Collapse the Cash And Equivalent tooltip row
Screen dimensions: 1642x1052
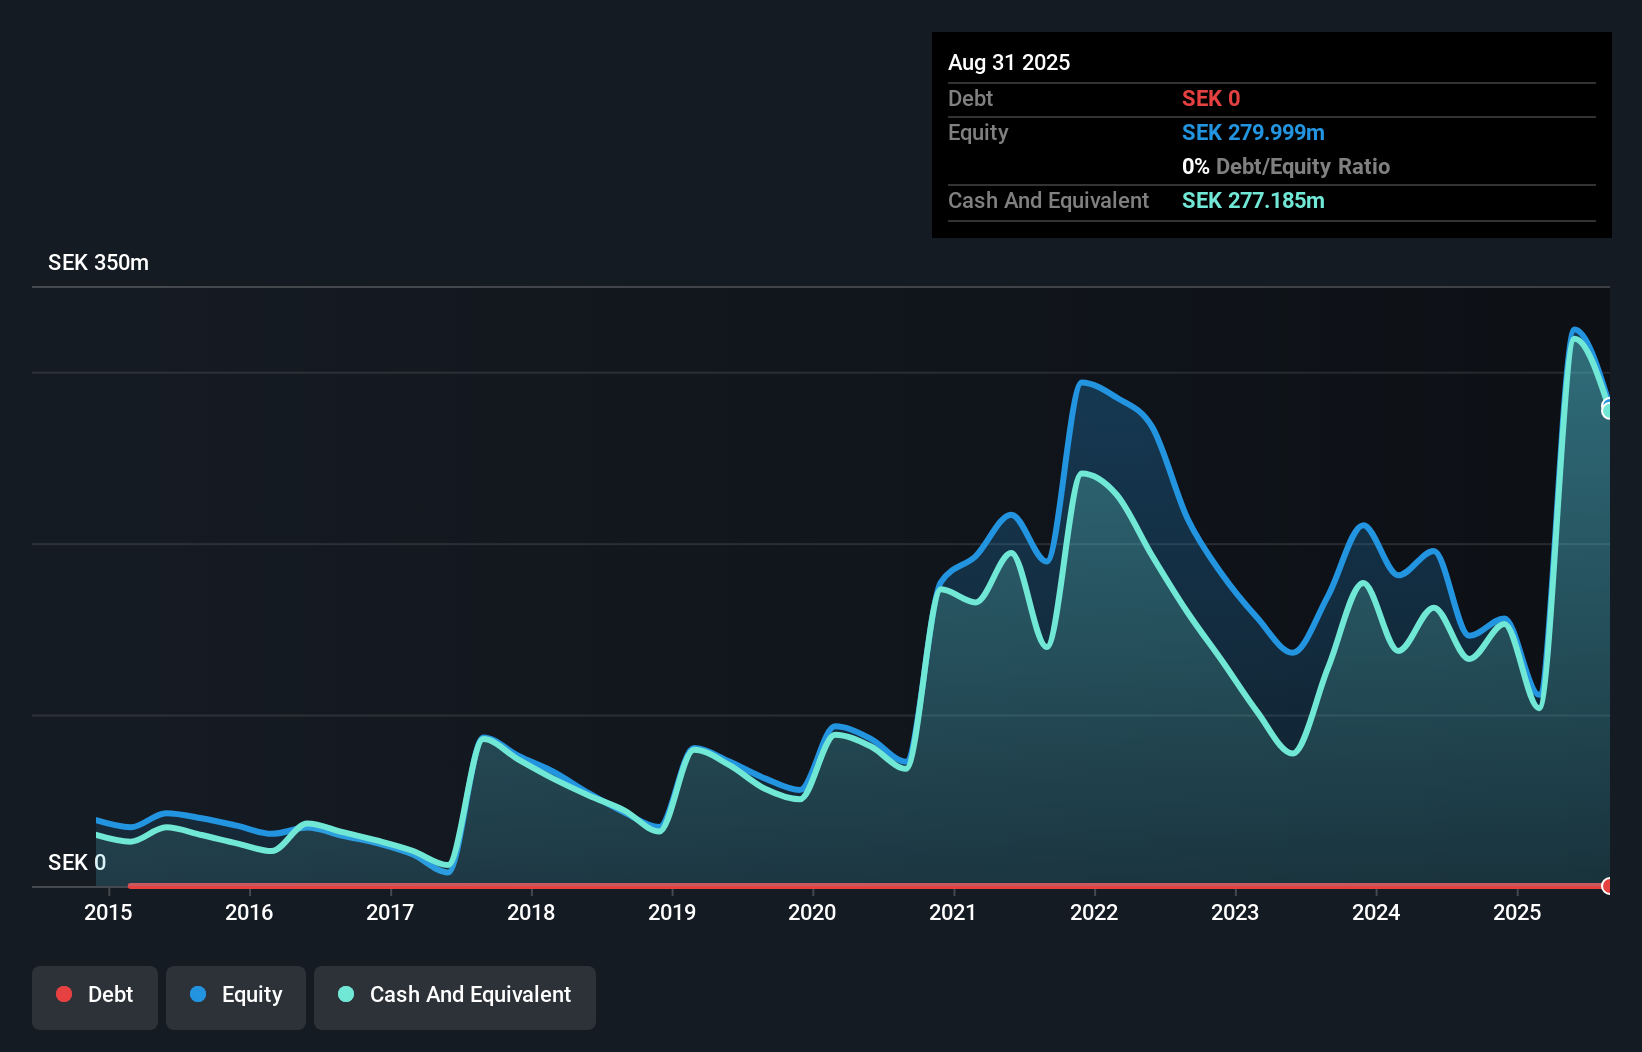(1047, 200)
